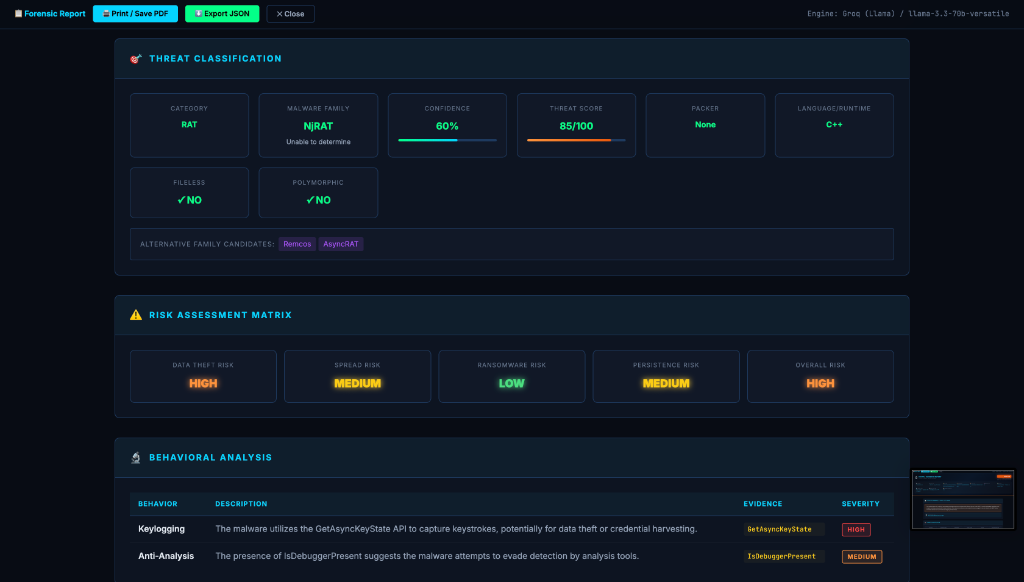Click the Anti-Analysis description text
The height and width of the screenshot is (582, 1024).
click(427, 556)
